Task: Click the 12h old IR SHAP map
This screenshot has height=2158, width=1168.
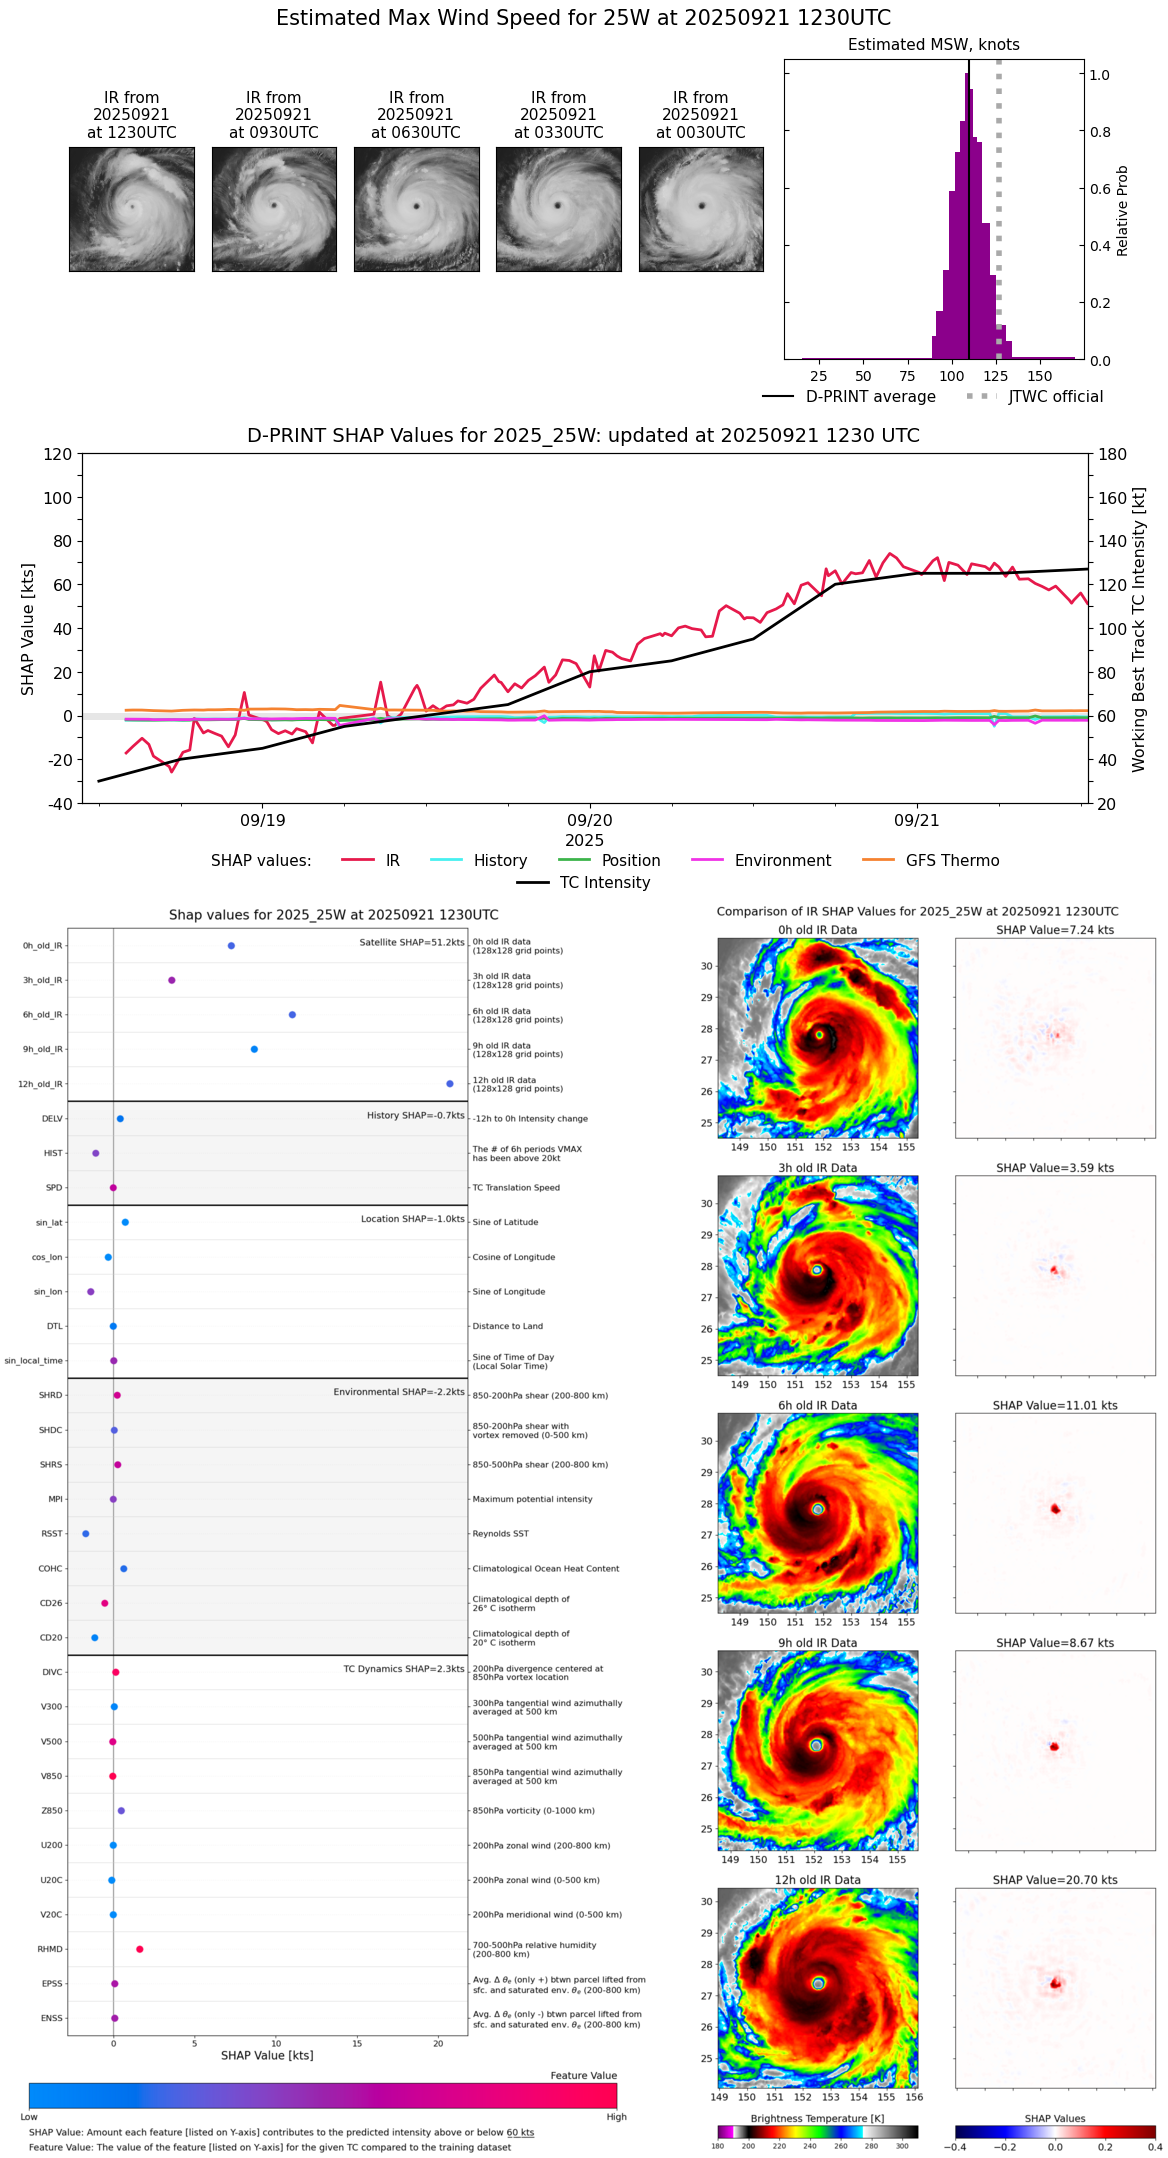Action: click(x=1055, y=1988)
